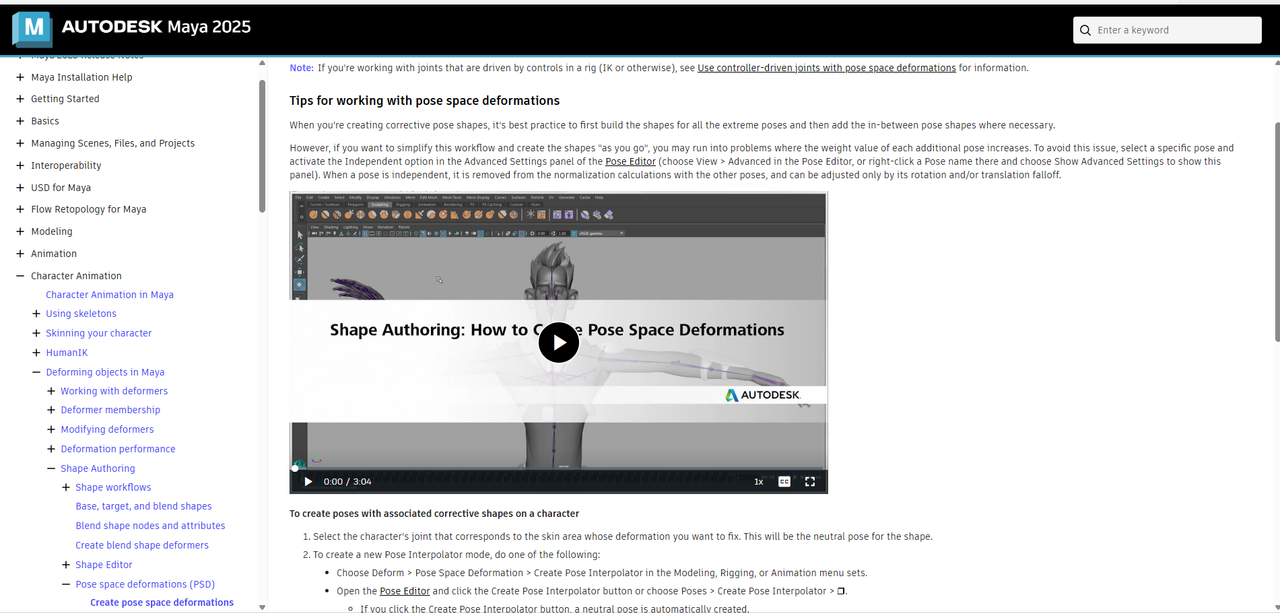
Task: Expand Shape workflows node
Action: (x=66, y=487)
